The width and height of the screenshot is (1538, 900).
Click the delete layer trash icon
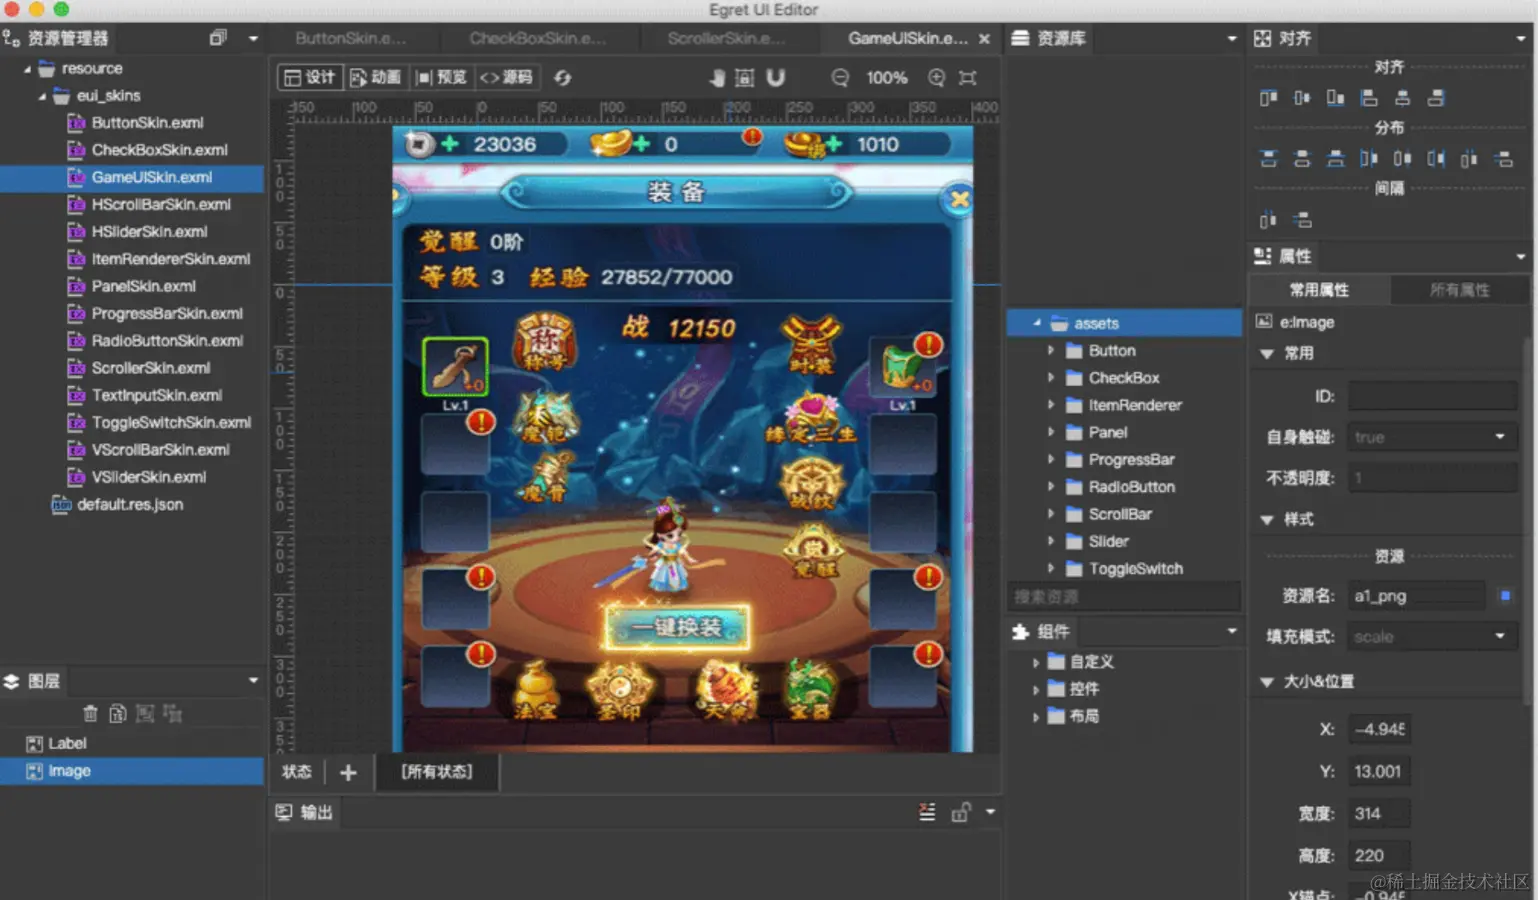tap(90, 713)
